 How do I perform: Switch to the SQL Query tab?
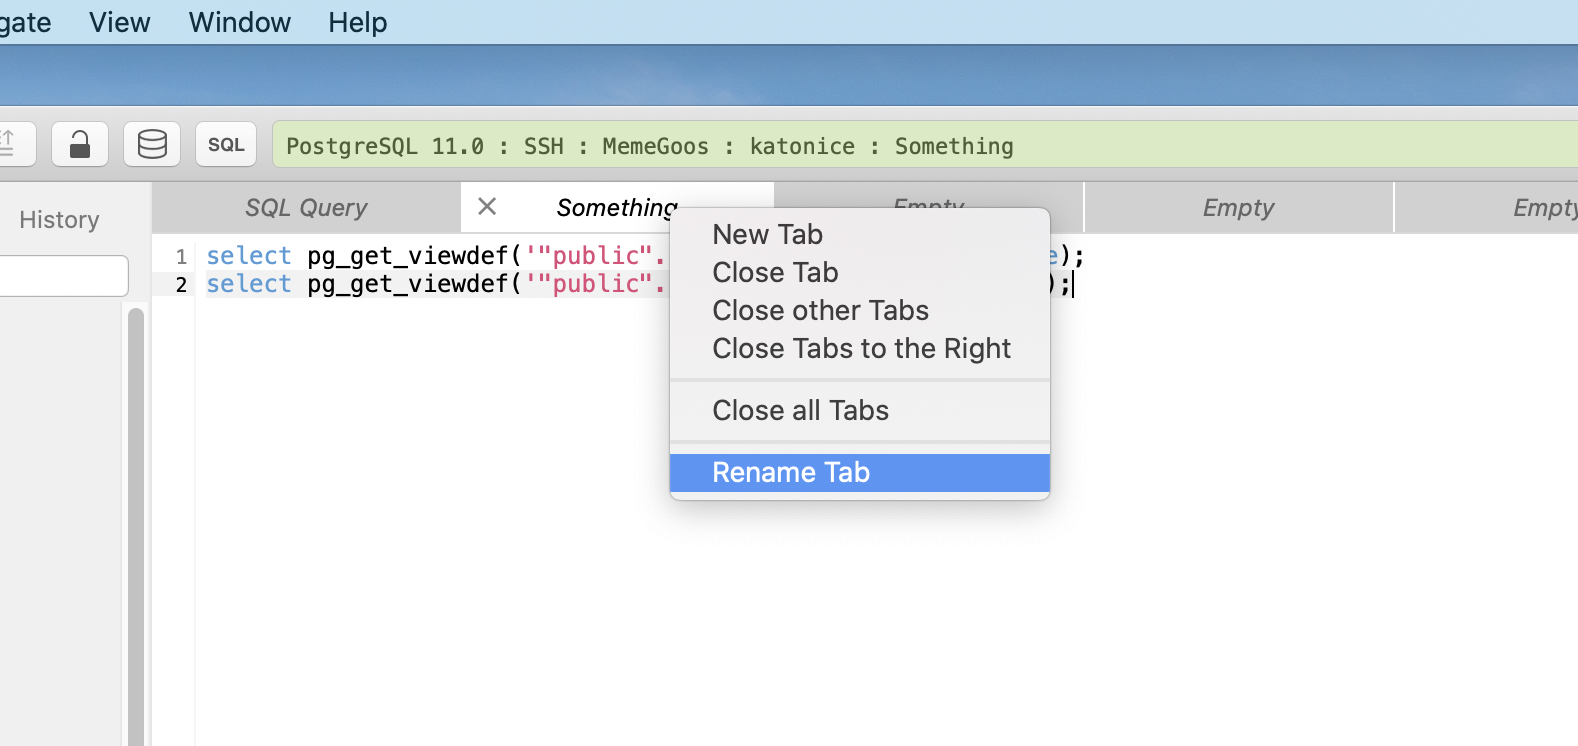(305, 207)
